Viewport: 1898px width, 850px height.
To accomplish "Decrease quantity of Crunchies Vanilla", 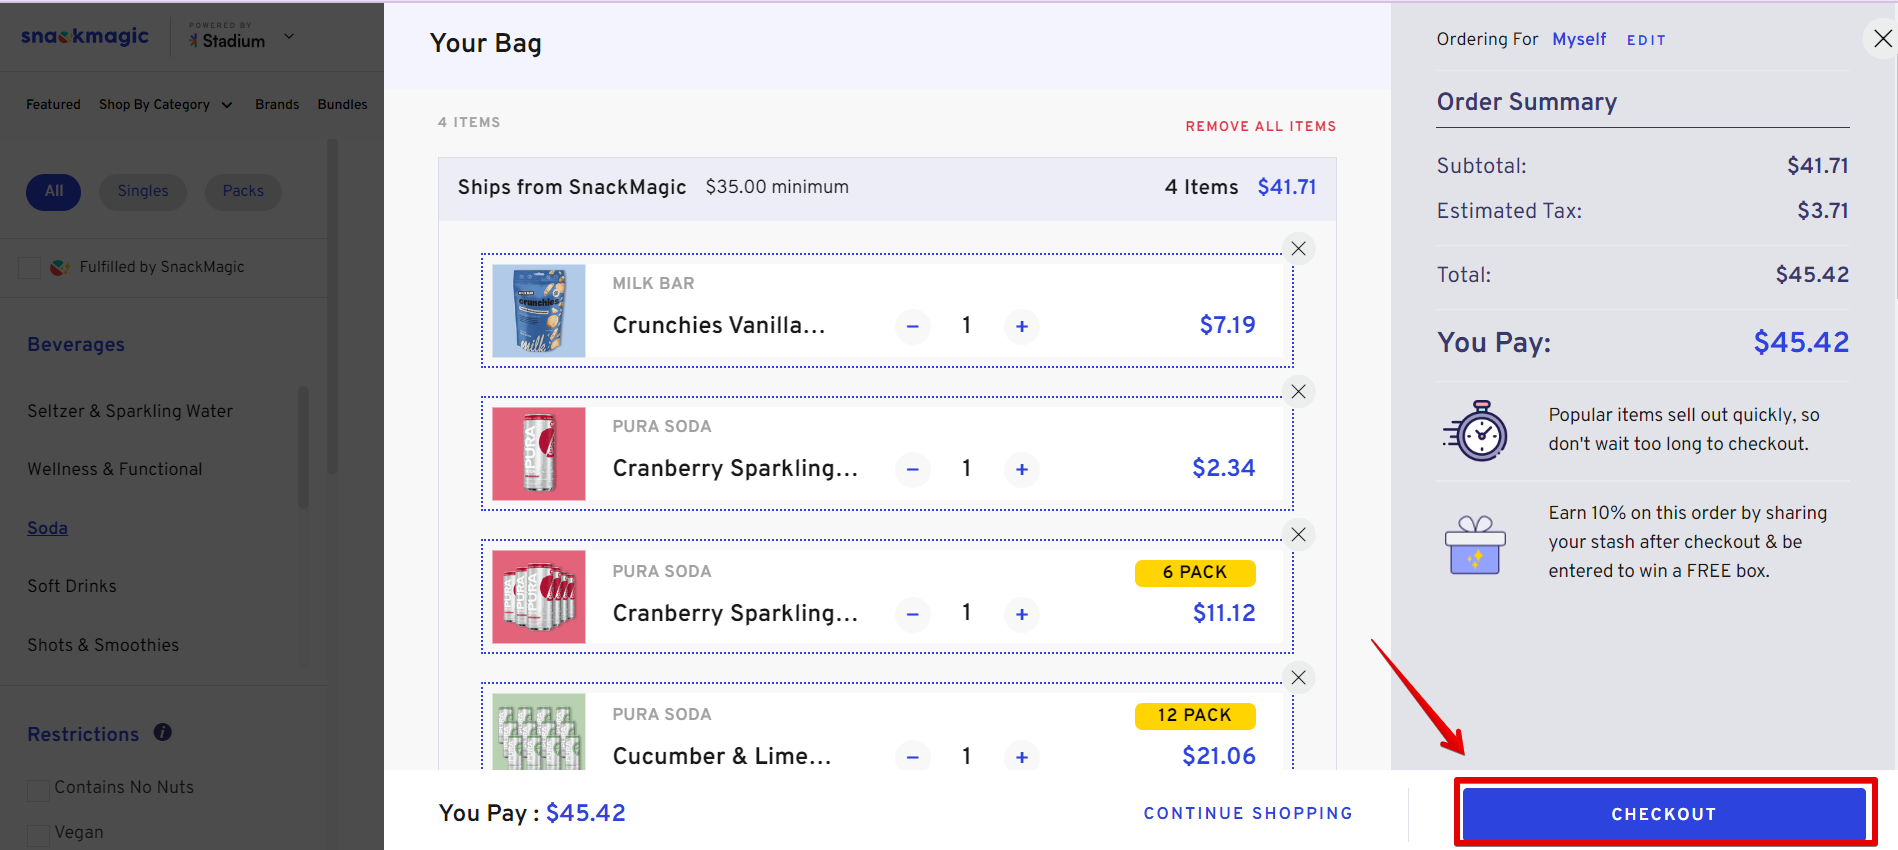I will click(x=913, y=326).
